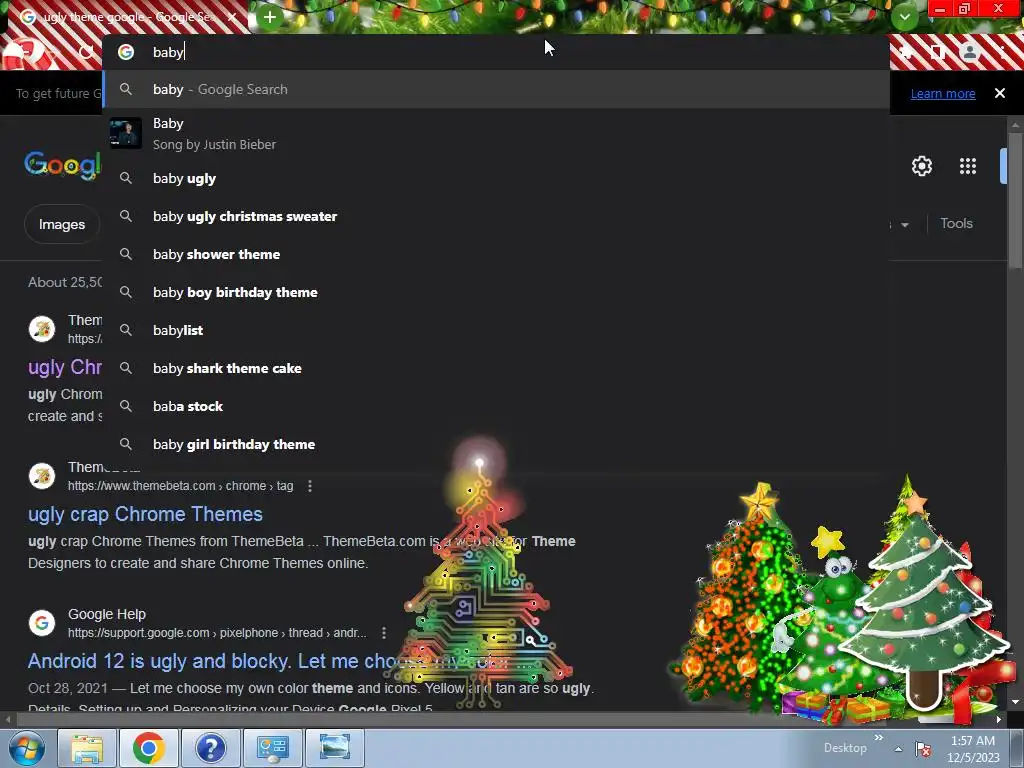Open Windows Explorer from taskbar

[87, 748]
